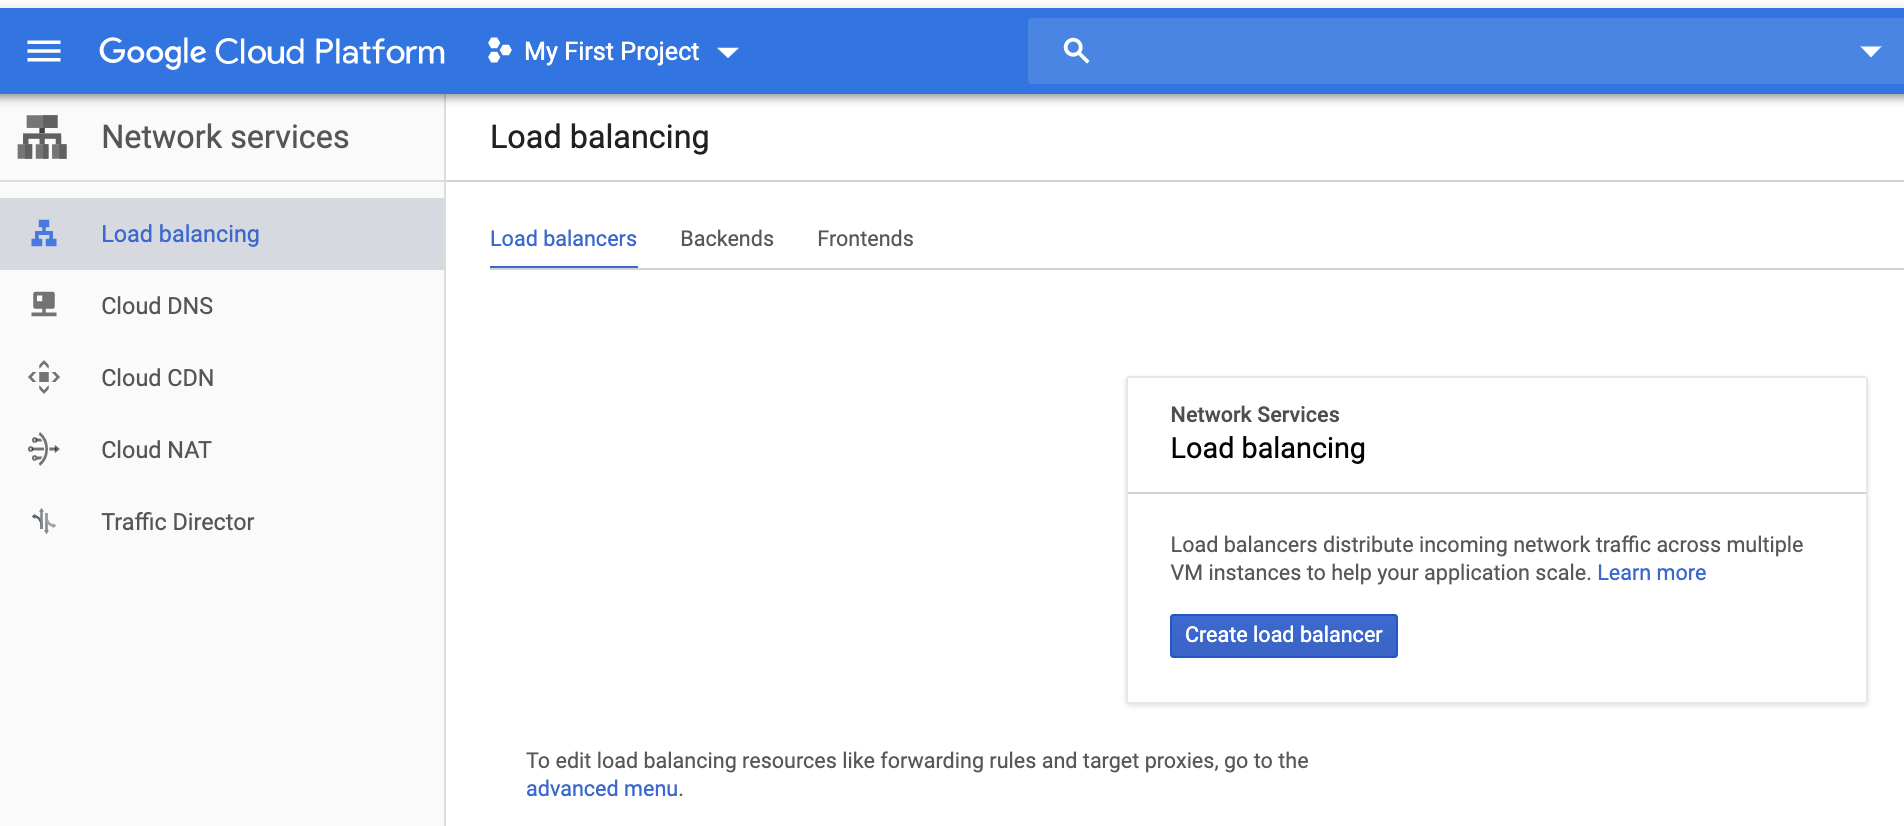
Task: Switch to the Frontends tab
Action: click(865, 239)
